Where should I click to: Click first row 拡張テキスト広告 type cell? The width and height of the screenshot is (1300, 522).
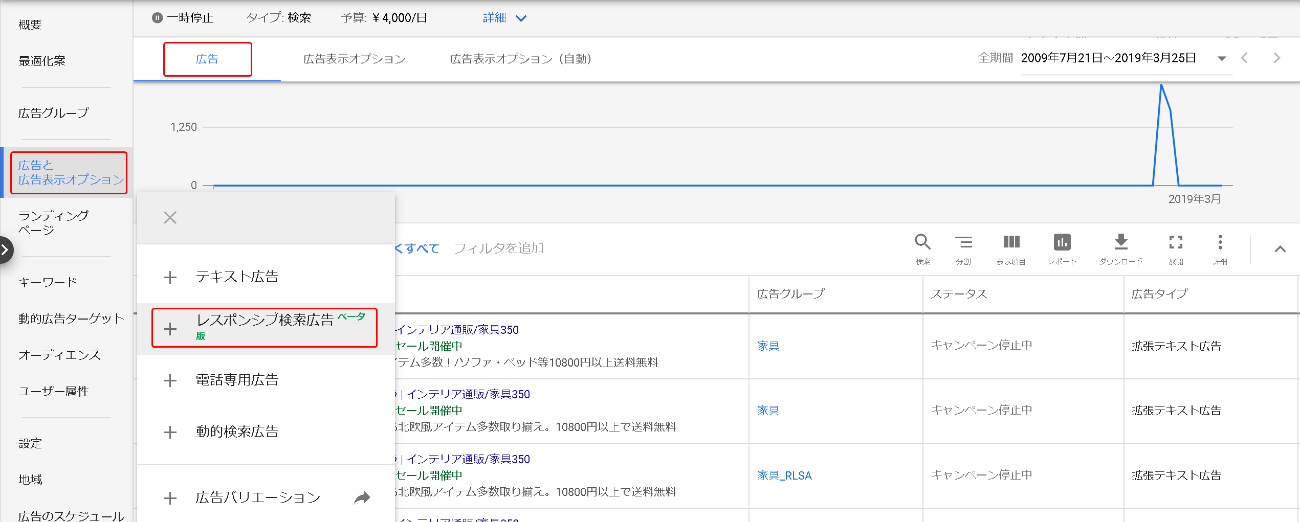1176,346
